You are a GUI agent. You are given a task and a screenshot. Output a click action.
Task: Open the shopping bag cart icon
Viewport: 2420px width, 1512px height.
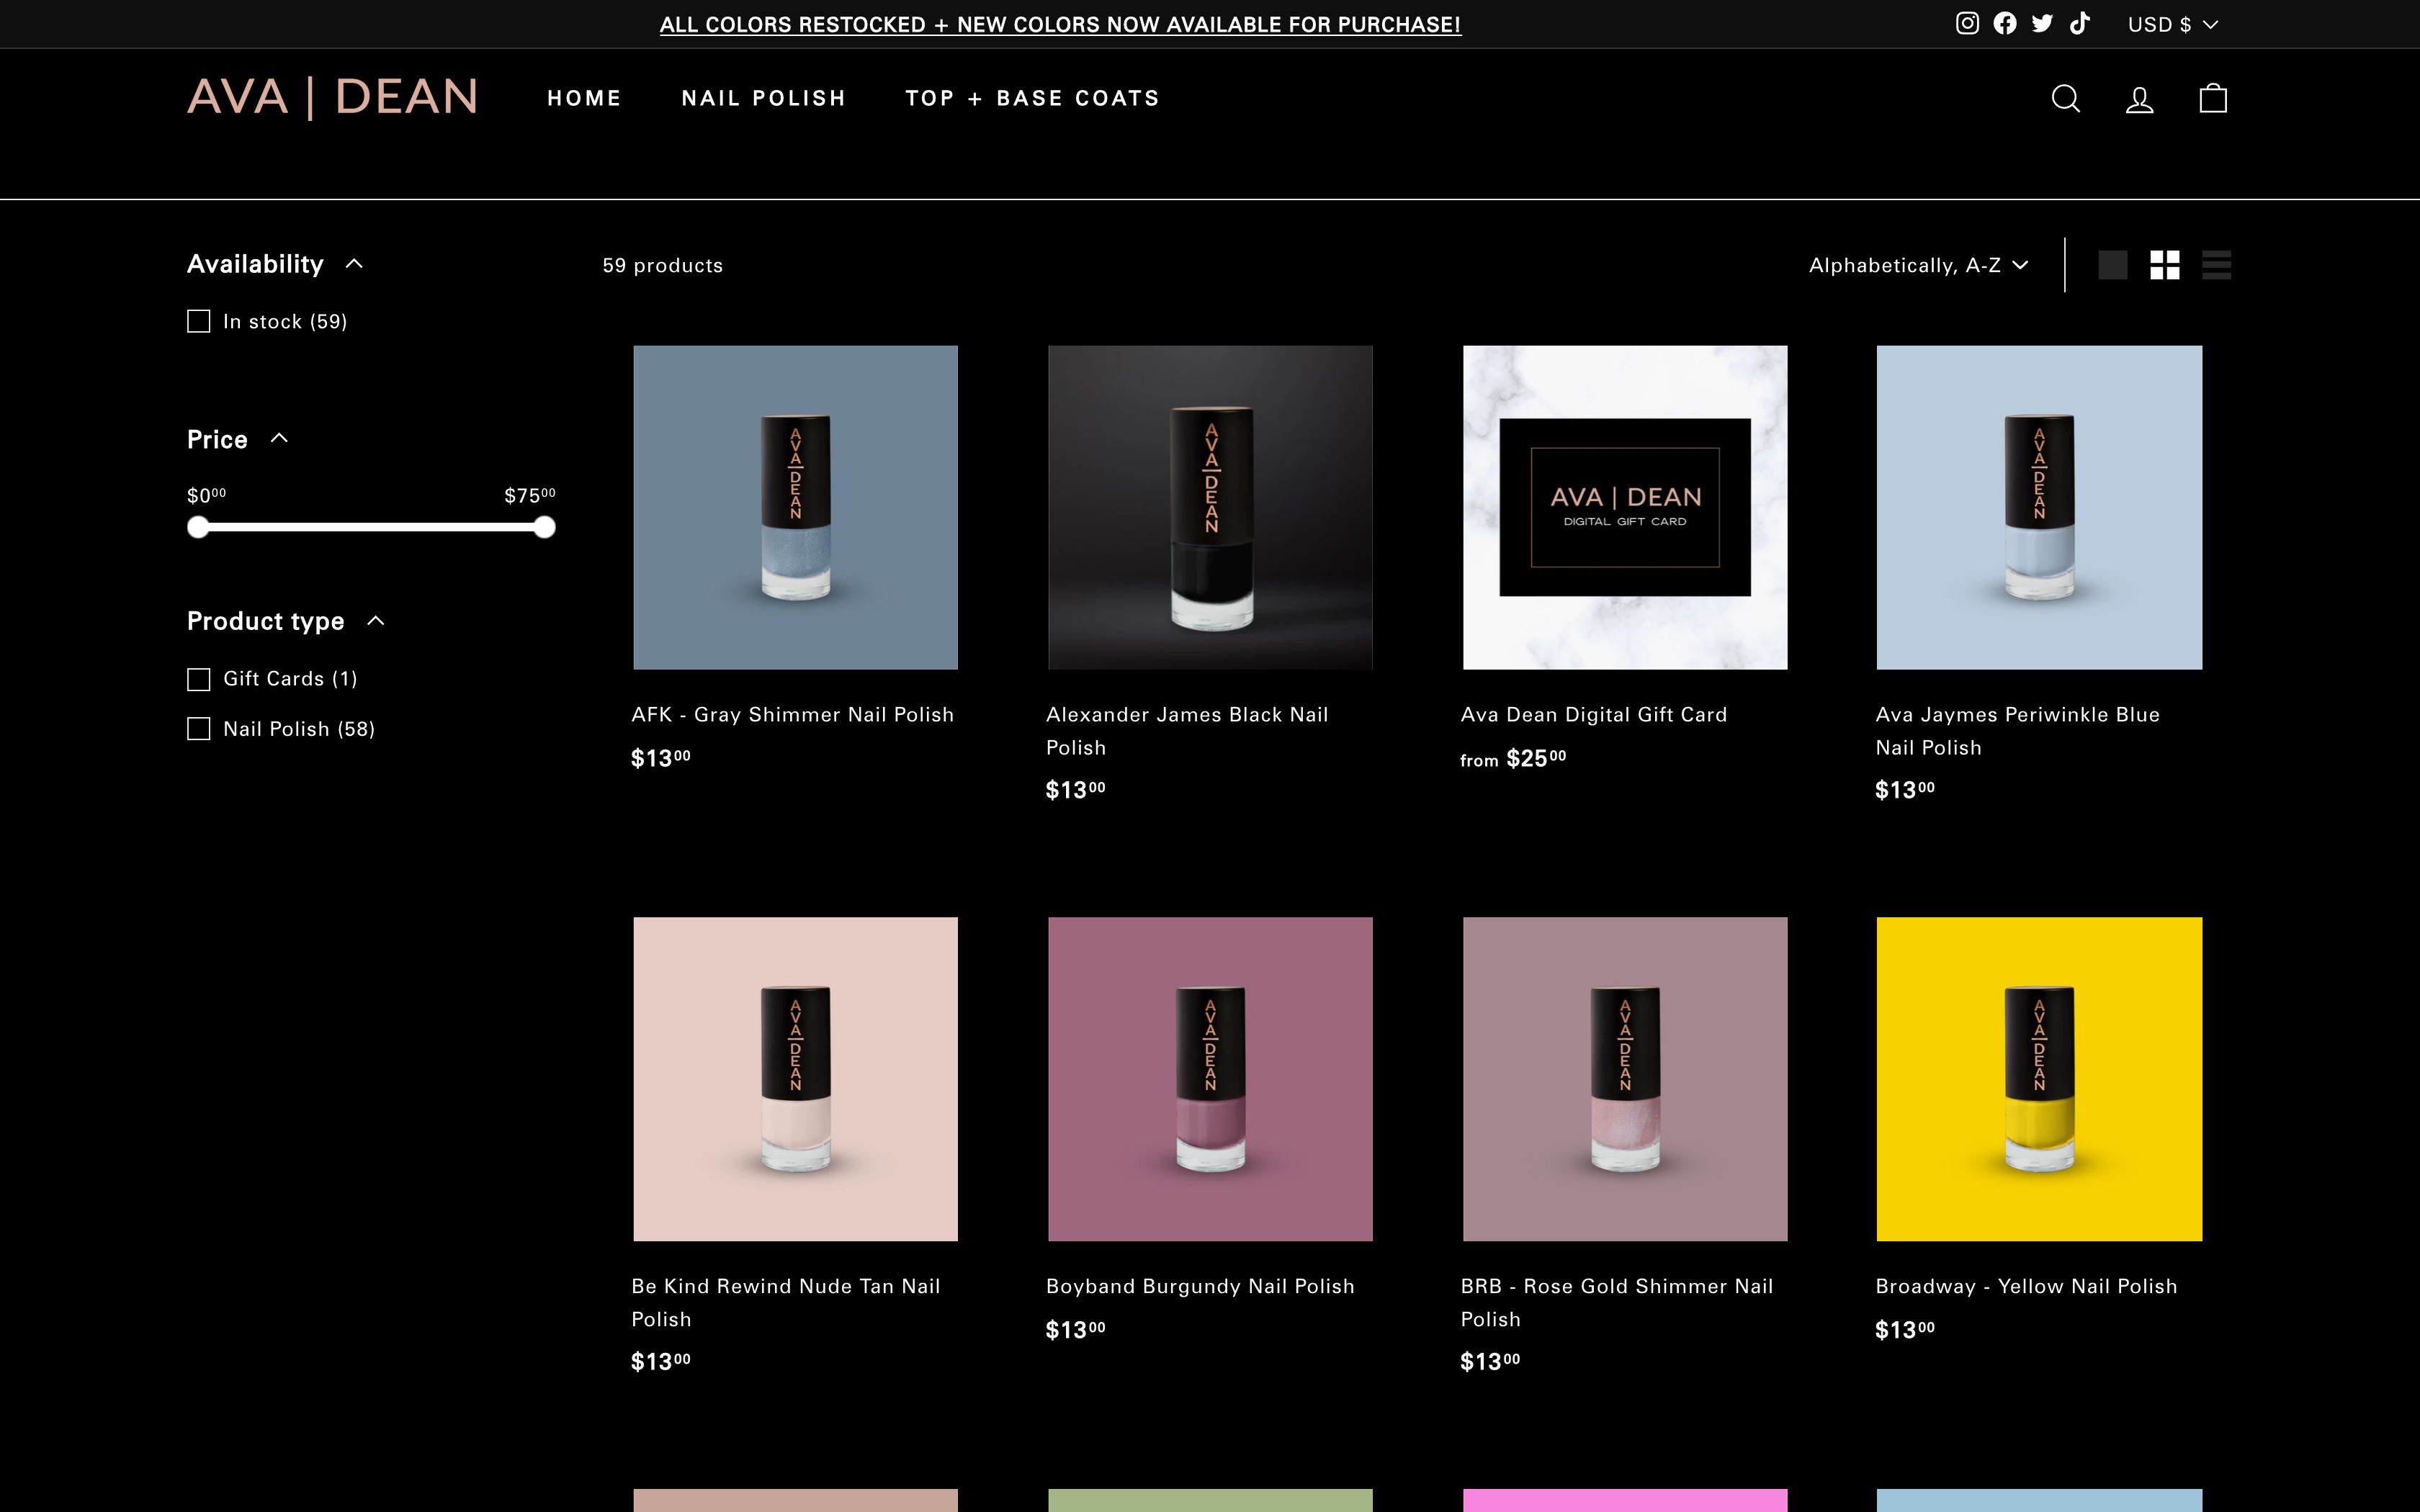pyautogui.click(x=2212, y=98)
